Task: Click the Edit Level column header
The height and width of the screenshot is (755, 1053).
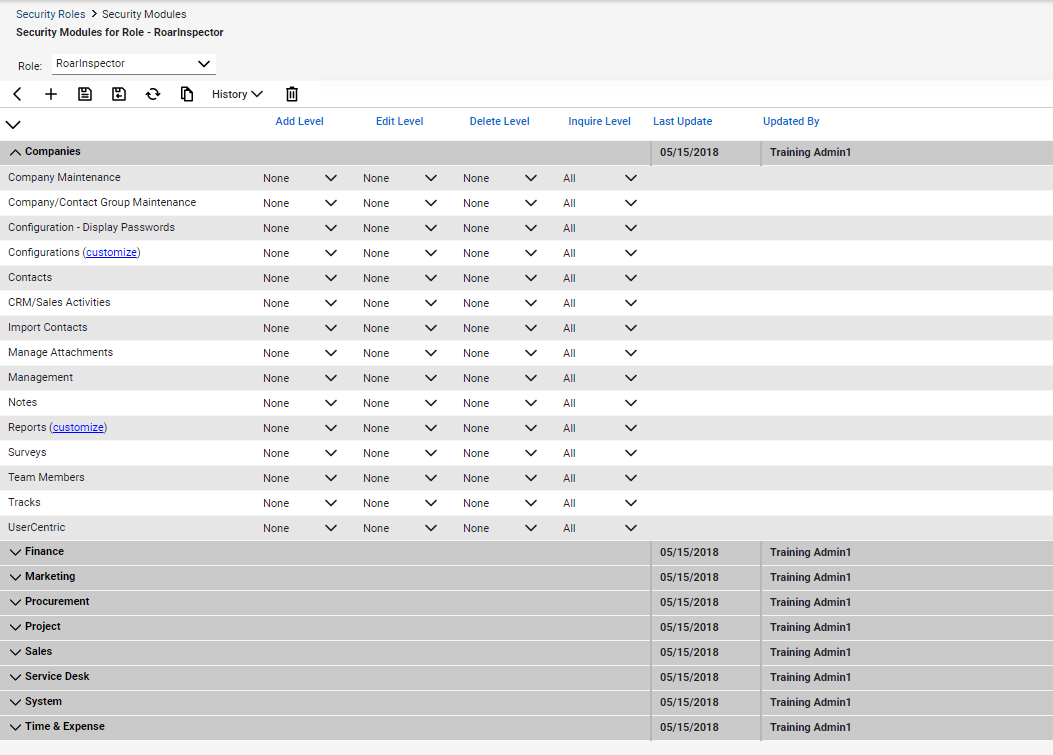Action: point(399,121)
